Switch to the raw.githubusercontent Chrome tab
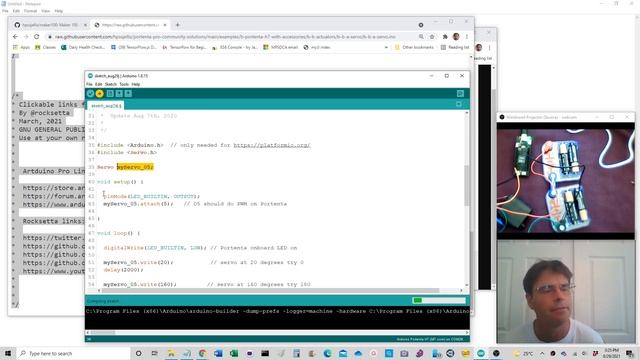640x360 pixels. tap(131, 25)
